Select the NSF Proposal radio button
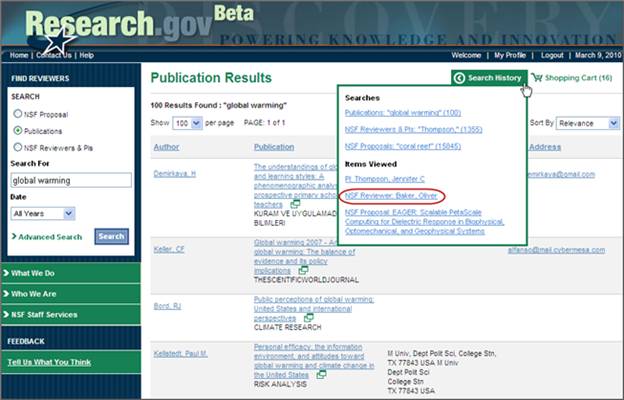This screenshot has height=400, width=624. pyautogui.click(x=17, y=114)
